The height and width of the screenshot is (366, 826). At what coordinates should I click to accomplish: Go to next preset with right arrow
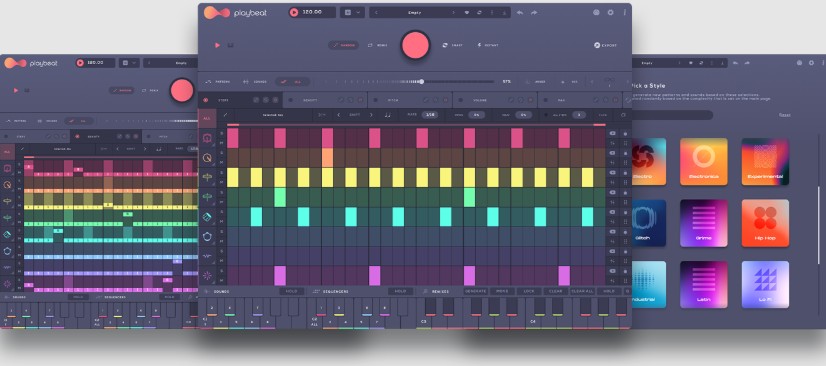click(x=453, y=12)
